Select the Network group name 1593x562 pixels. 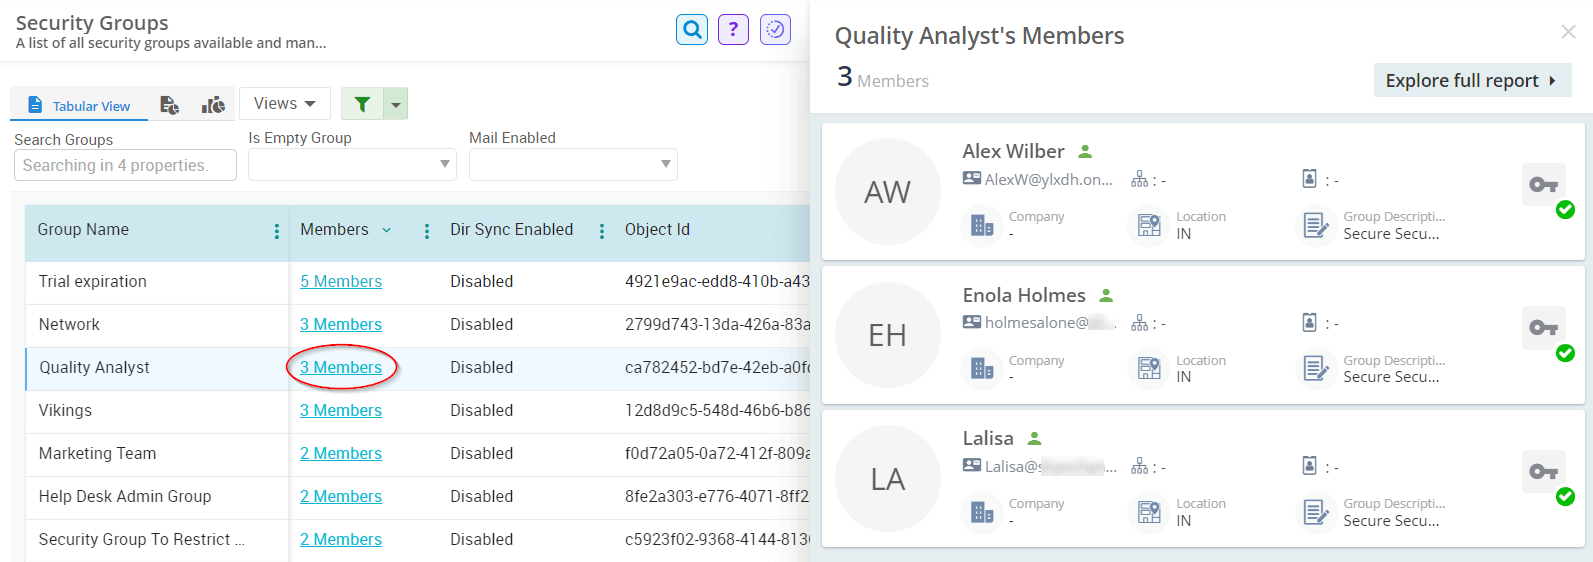(69, 324)
